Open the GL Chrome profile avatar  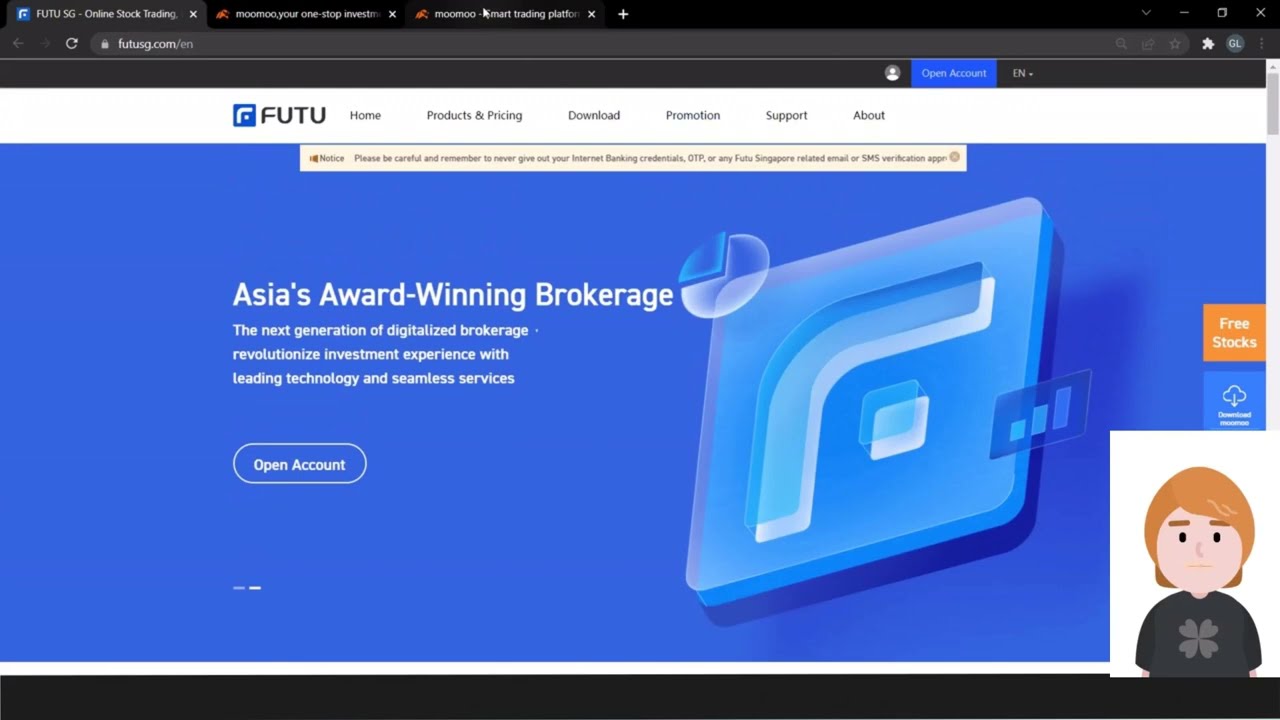[1235, 44]
